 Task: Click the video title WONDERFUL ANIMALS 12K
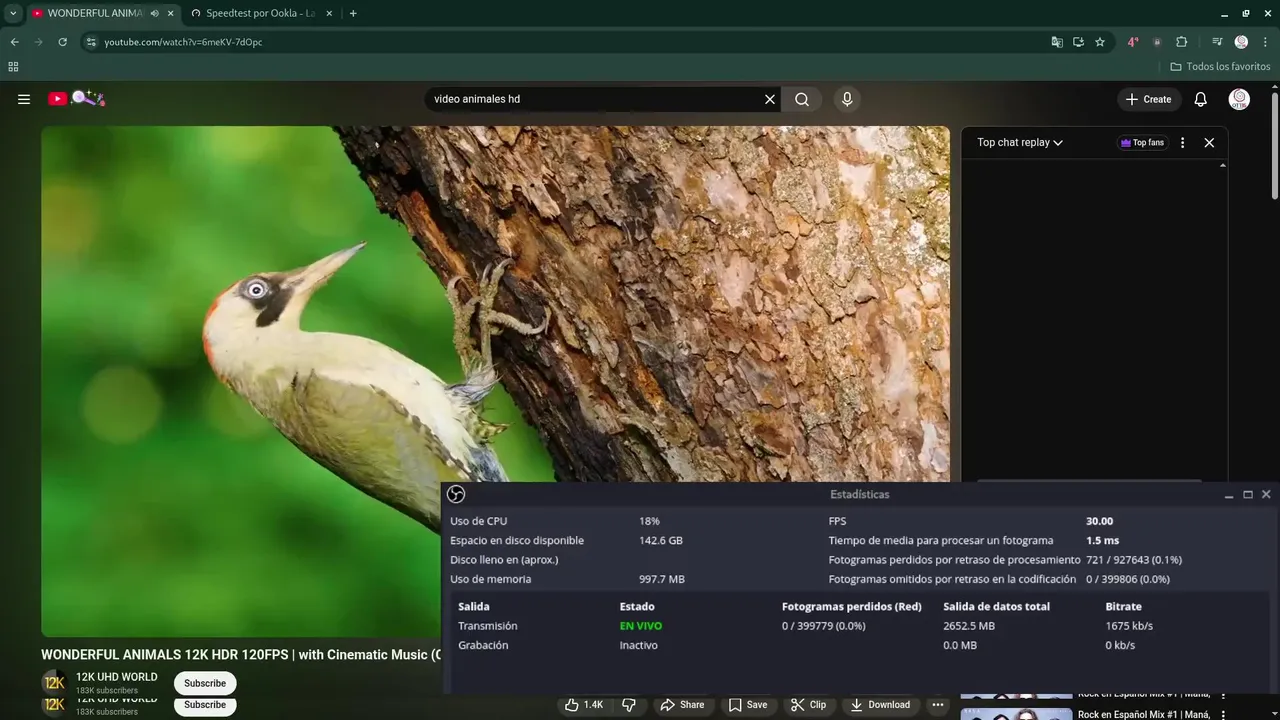click(241, 655)
